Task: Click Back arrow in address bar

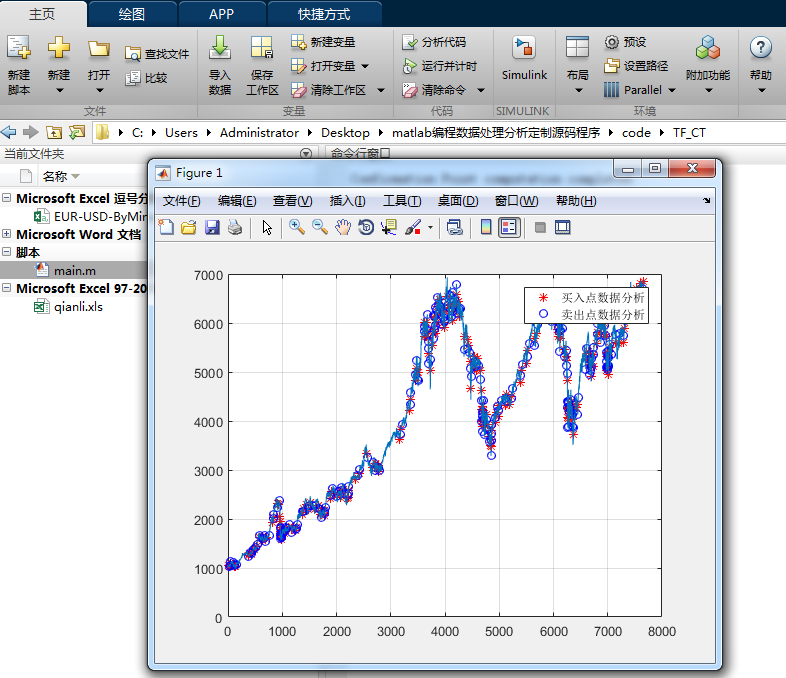Action: 9,132
